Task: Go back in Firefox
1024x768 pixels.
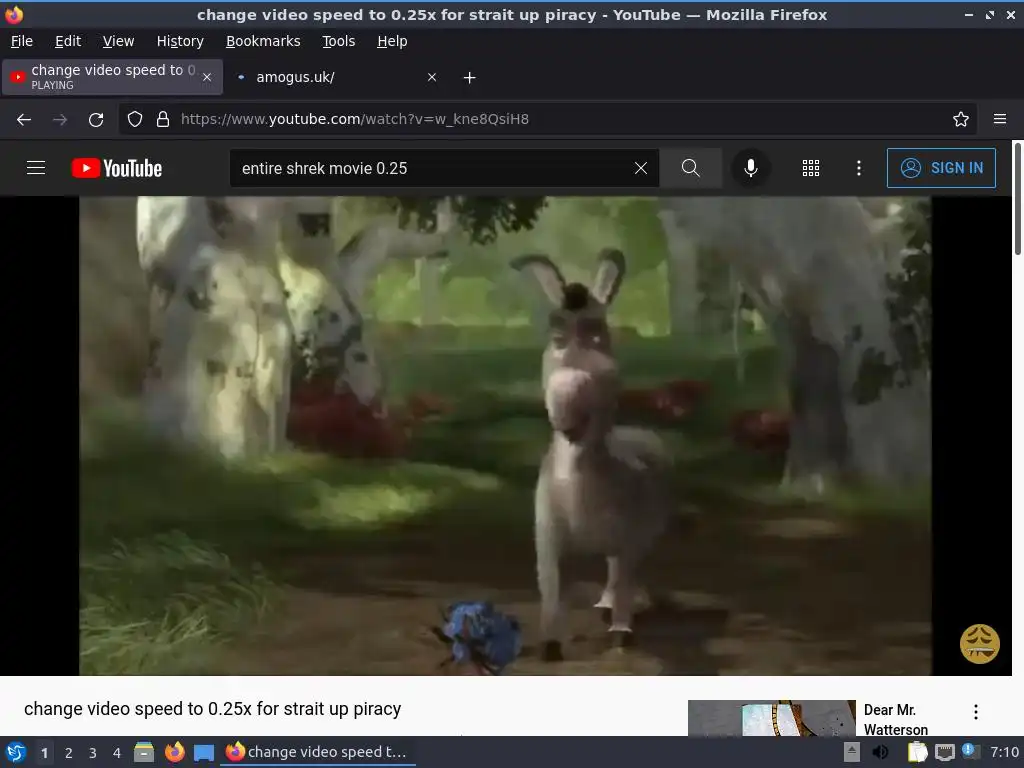Action: pyautogui.click(x=24, y=120)
